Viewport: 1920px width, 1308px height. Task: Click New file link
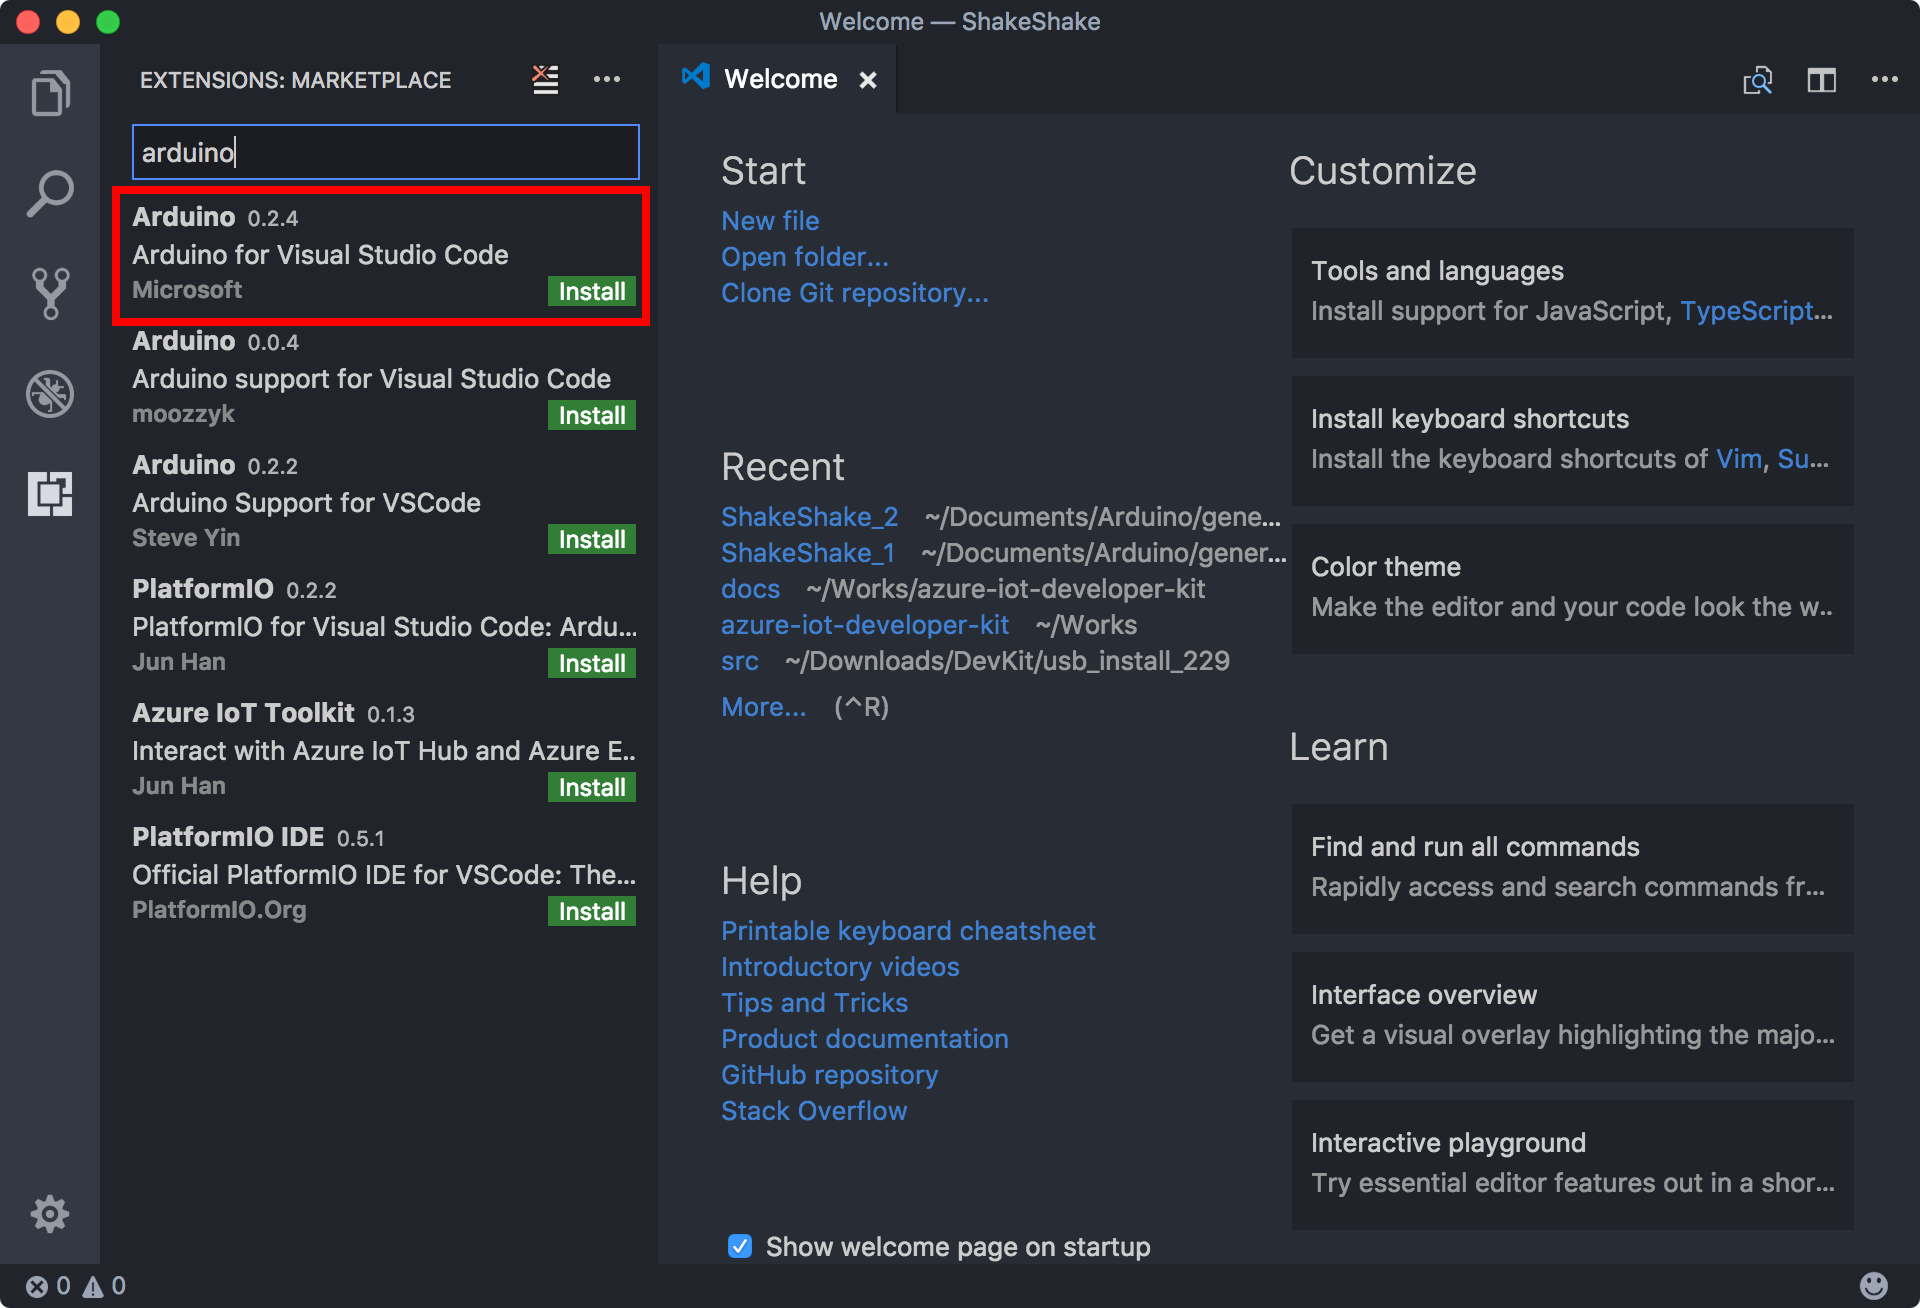770,221
